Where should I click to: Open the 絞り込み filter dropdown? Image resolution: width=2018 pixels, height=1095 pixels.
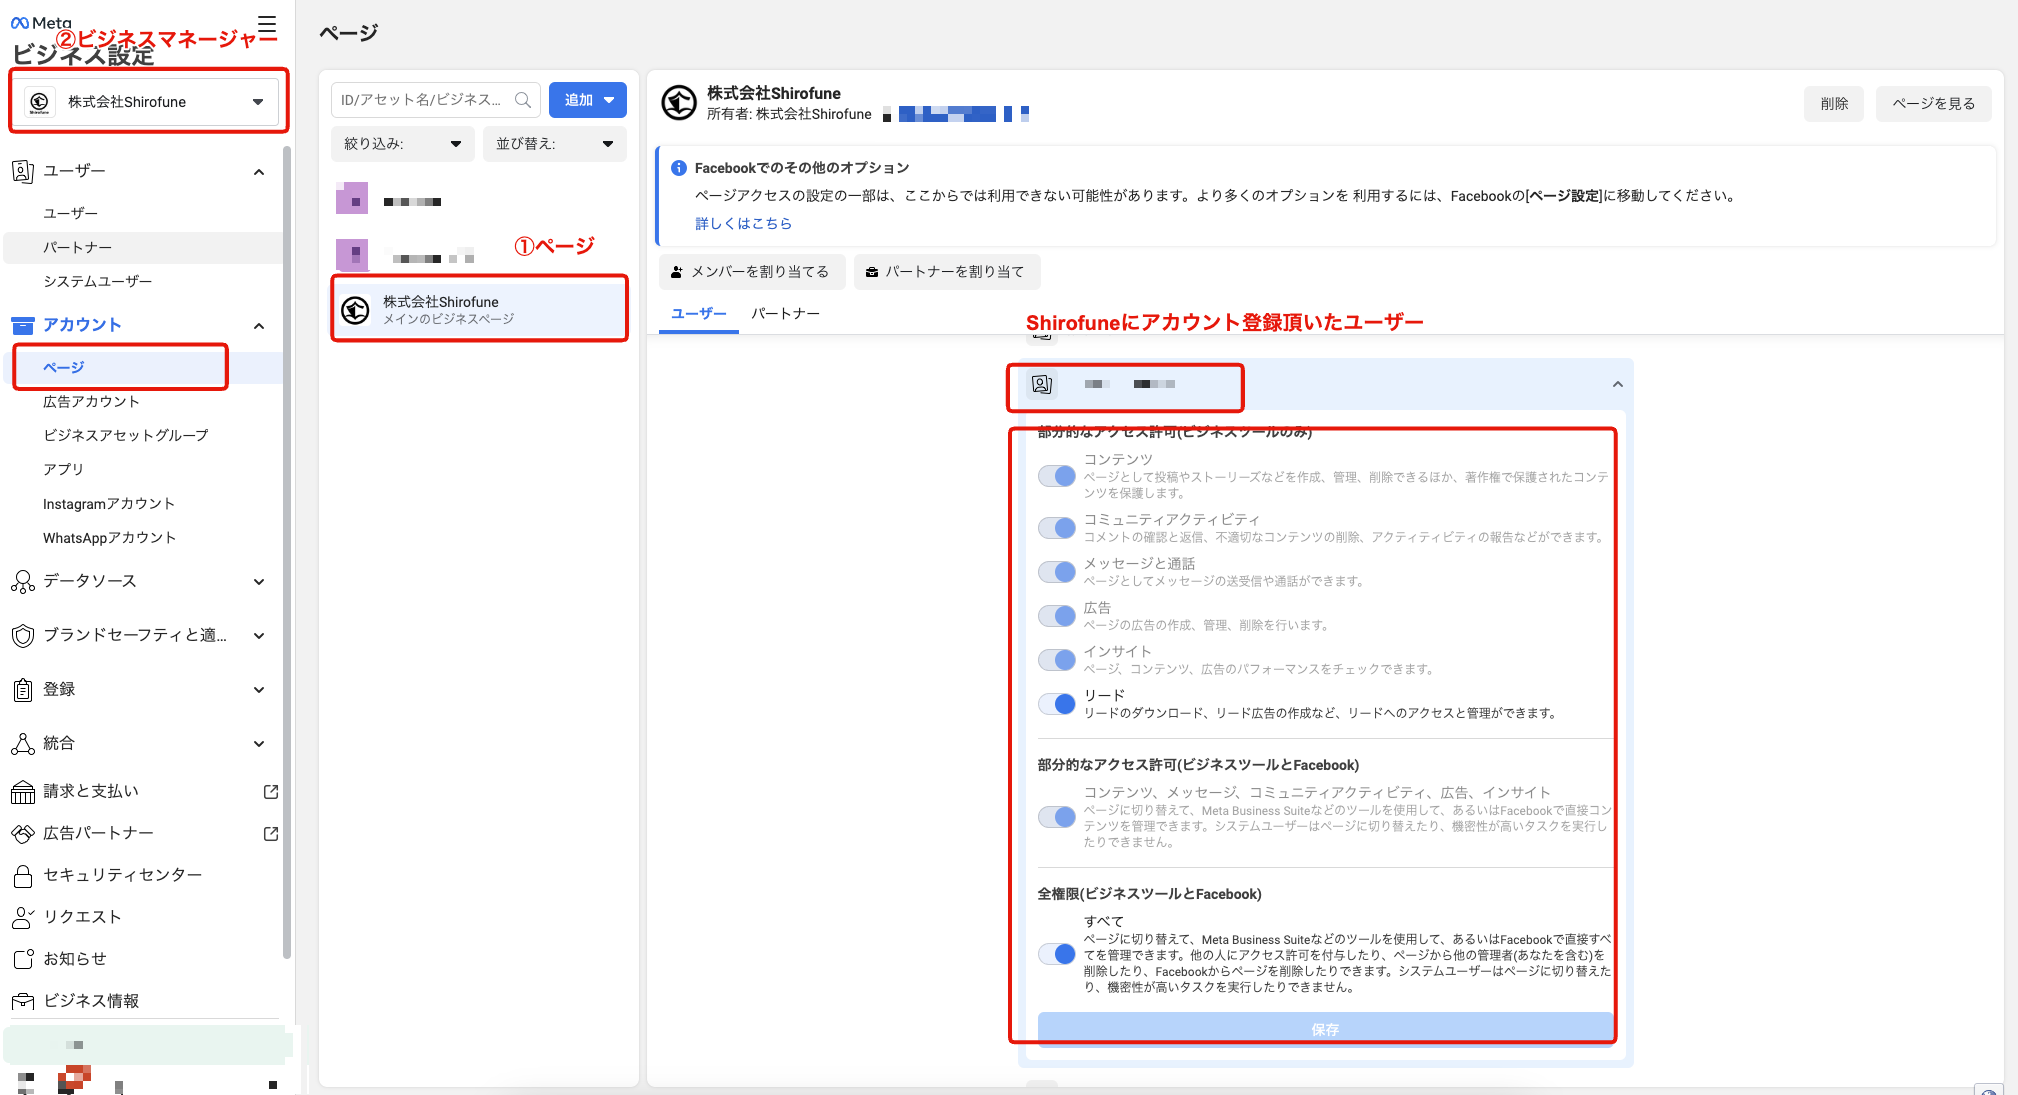click(403, 144)
